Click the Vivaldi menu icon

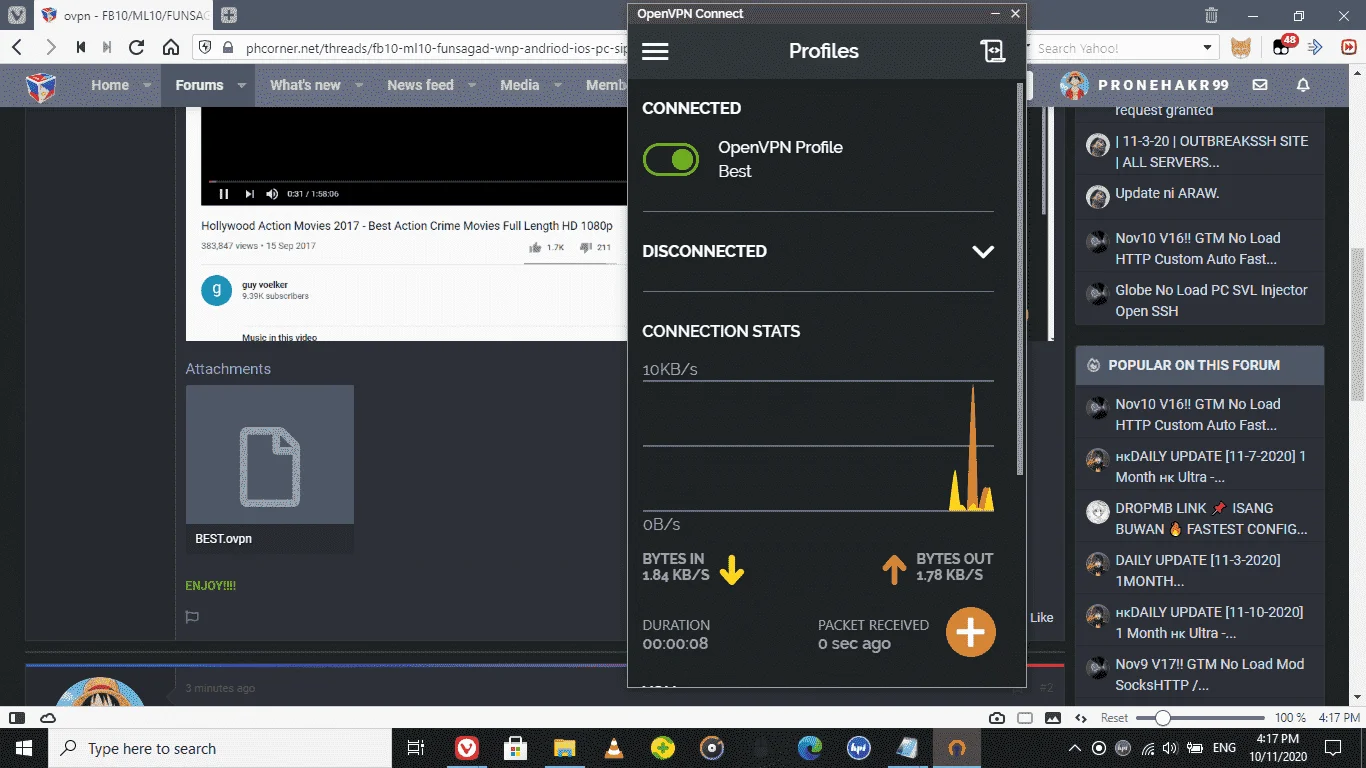tap(16, 15)
